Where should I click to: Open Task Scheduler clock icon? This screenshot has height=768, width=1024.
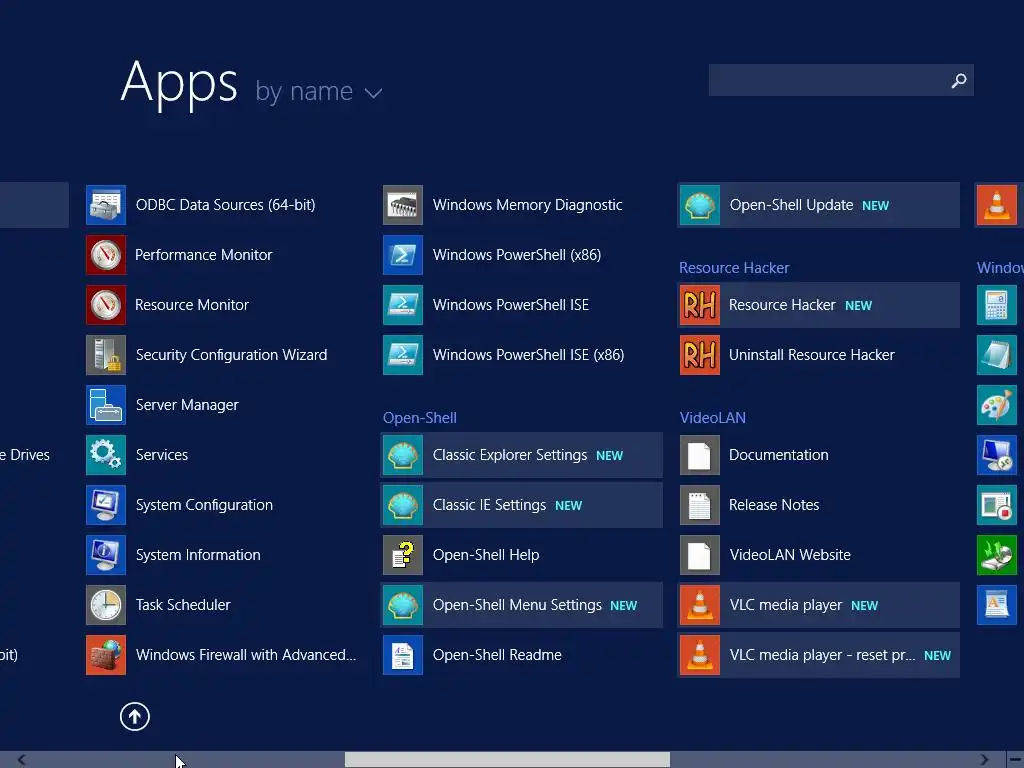106,605
